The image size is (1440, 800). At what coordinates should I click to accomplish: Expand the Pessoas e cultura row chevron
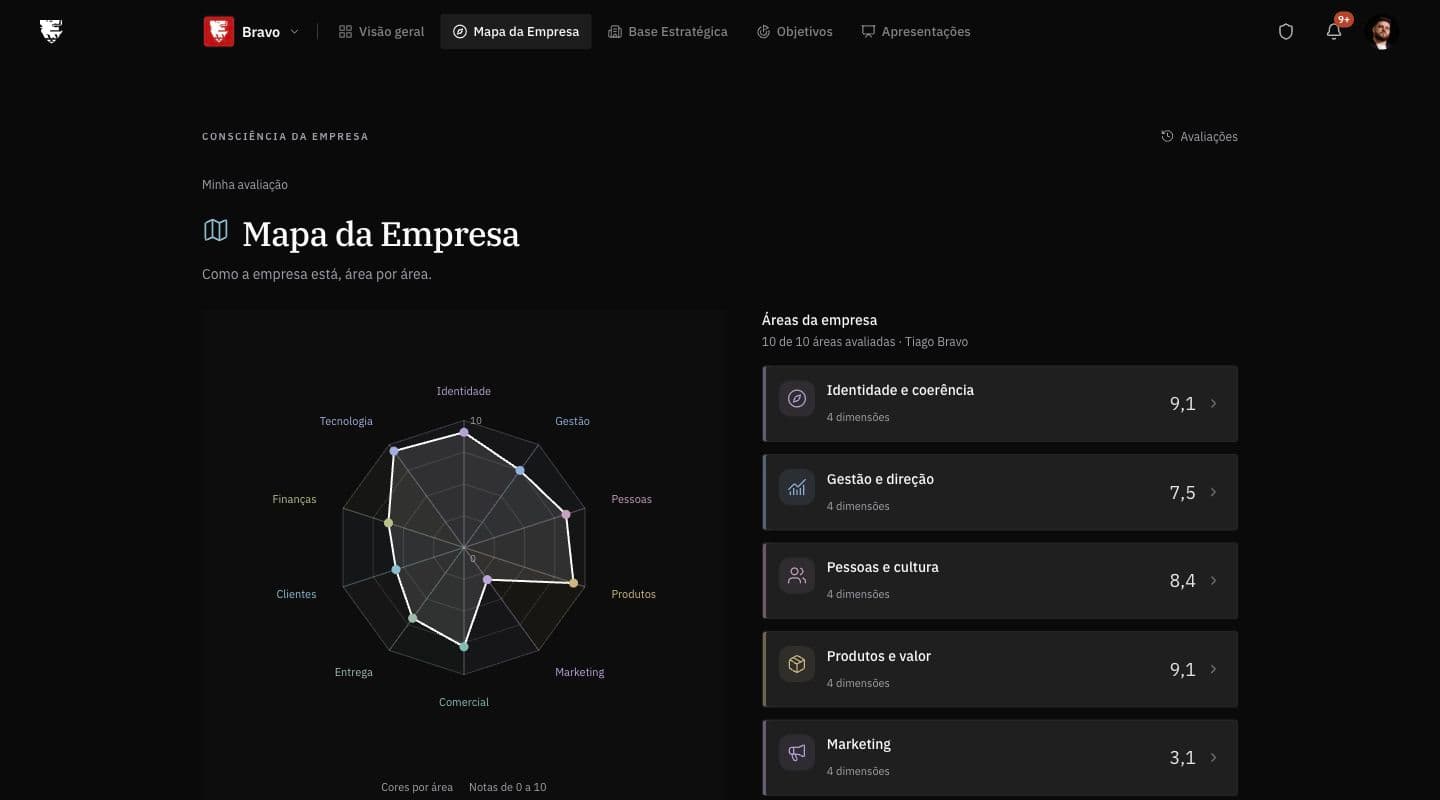[x=1214, y=581]
